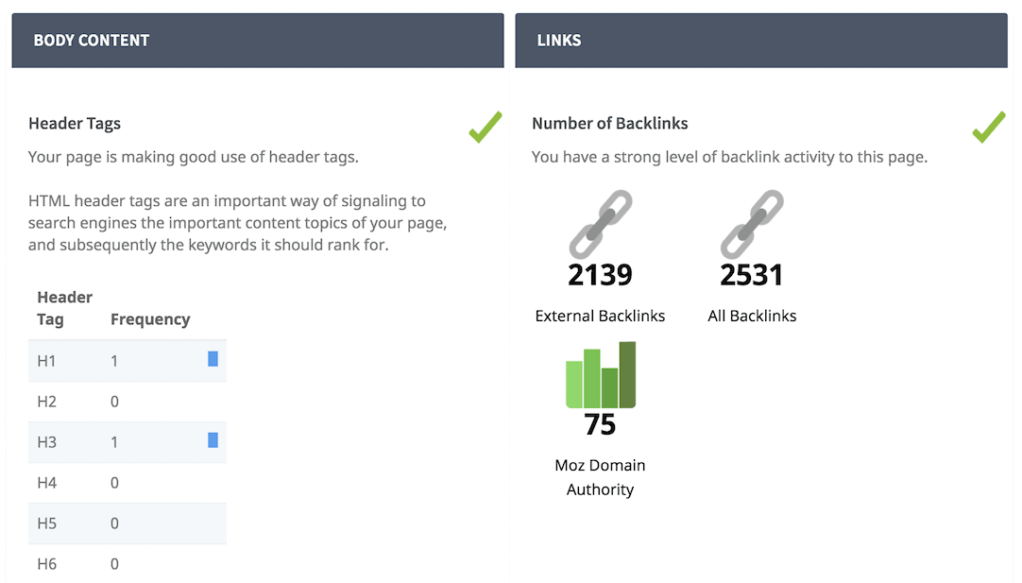
Task: Select the BODY CONTENT section header
Action: (257, 40)
